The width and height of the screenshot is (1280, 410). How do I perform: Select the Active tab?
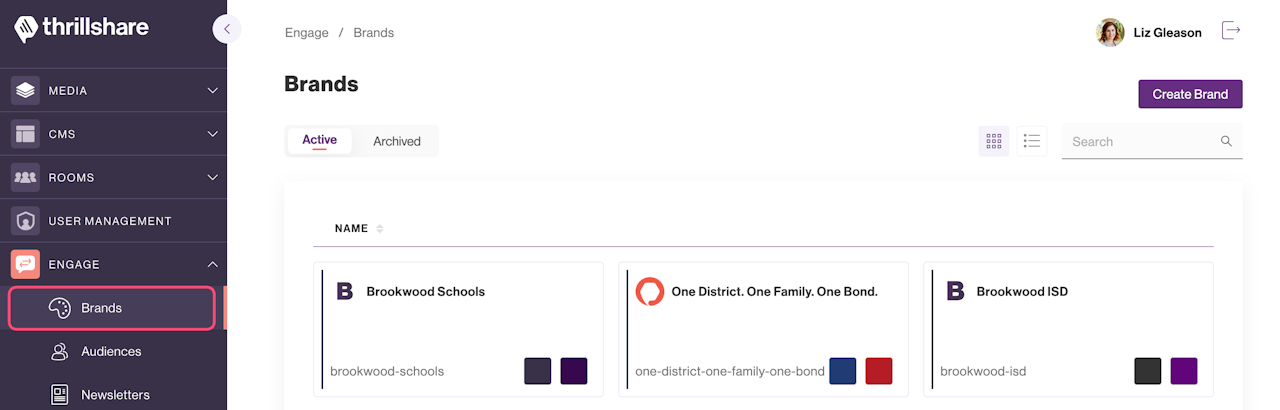point(320,140)
